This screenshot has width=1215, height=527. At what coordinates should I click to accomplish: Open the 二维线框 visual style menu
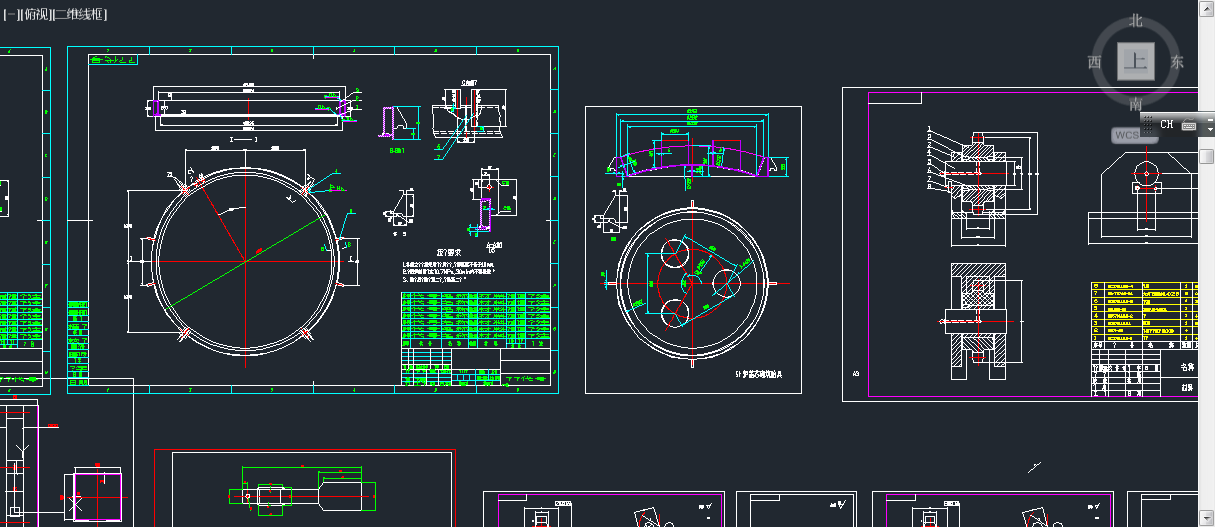80,14
